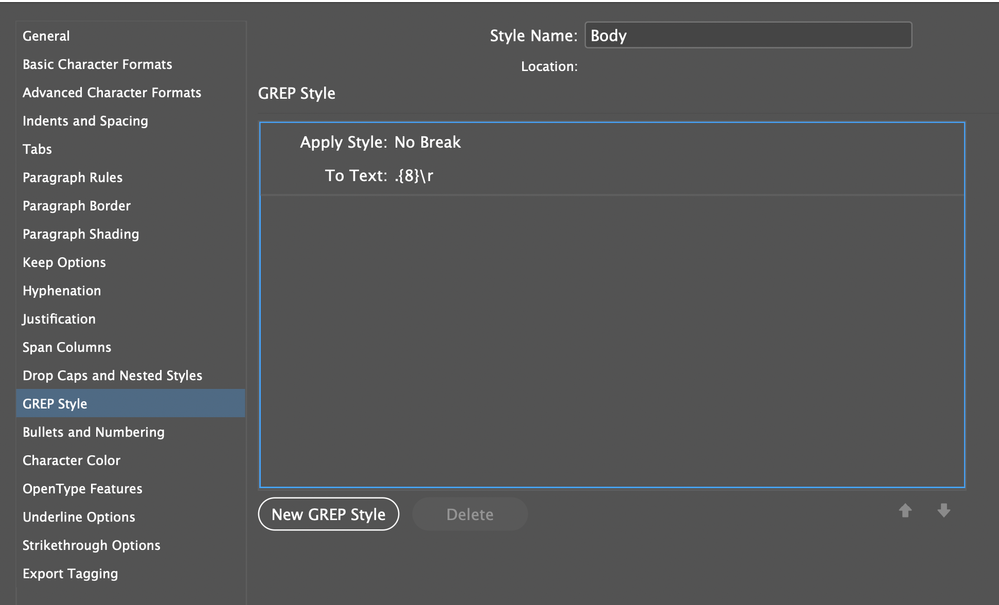Screen dimensions: 999x605
Task: Open Bullets and Numbering category
Action: tap(131, 432)
